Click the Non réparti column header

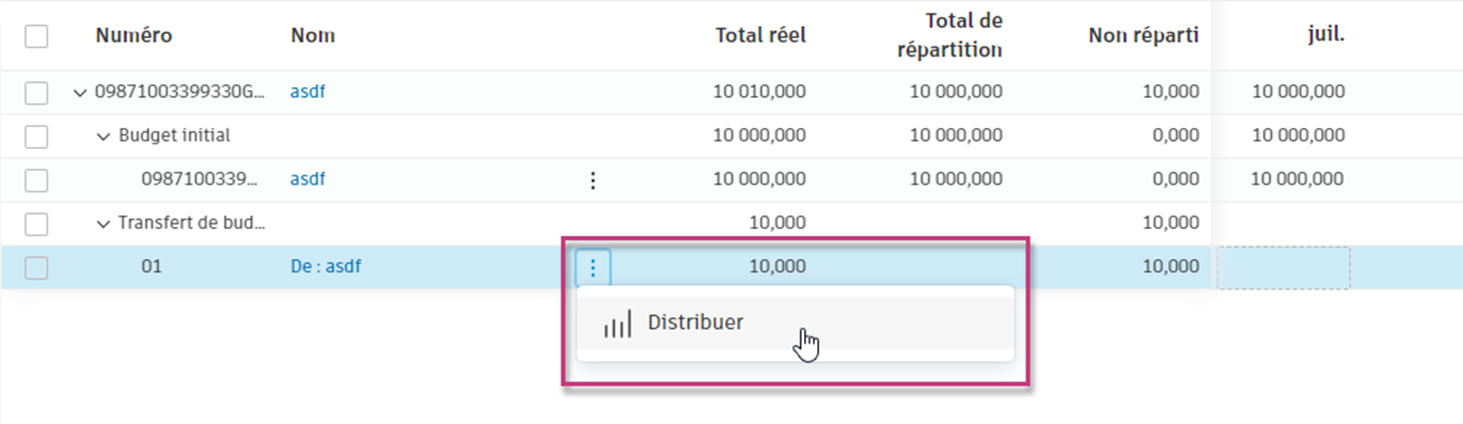1144,36
